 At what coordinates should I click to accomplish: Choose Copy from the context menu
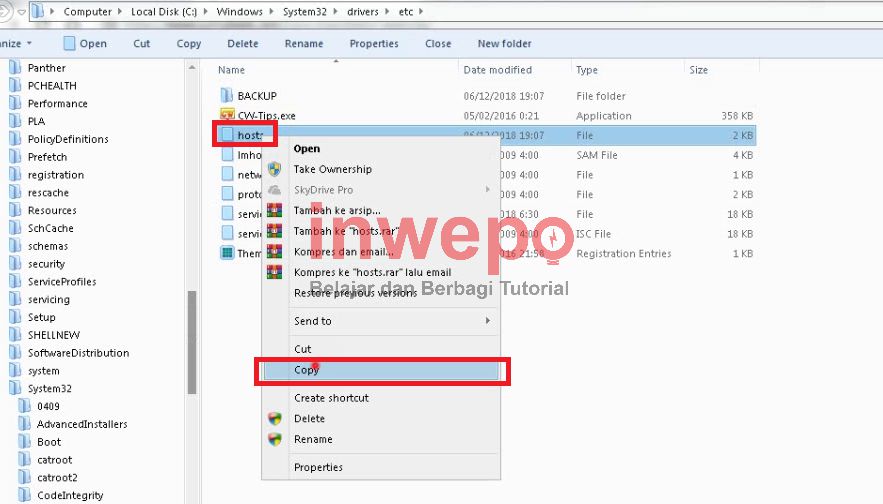tap(382, 370)
